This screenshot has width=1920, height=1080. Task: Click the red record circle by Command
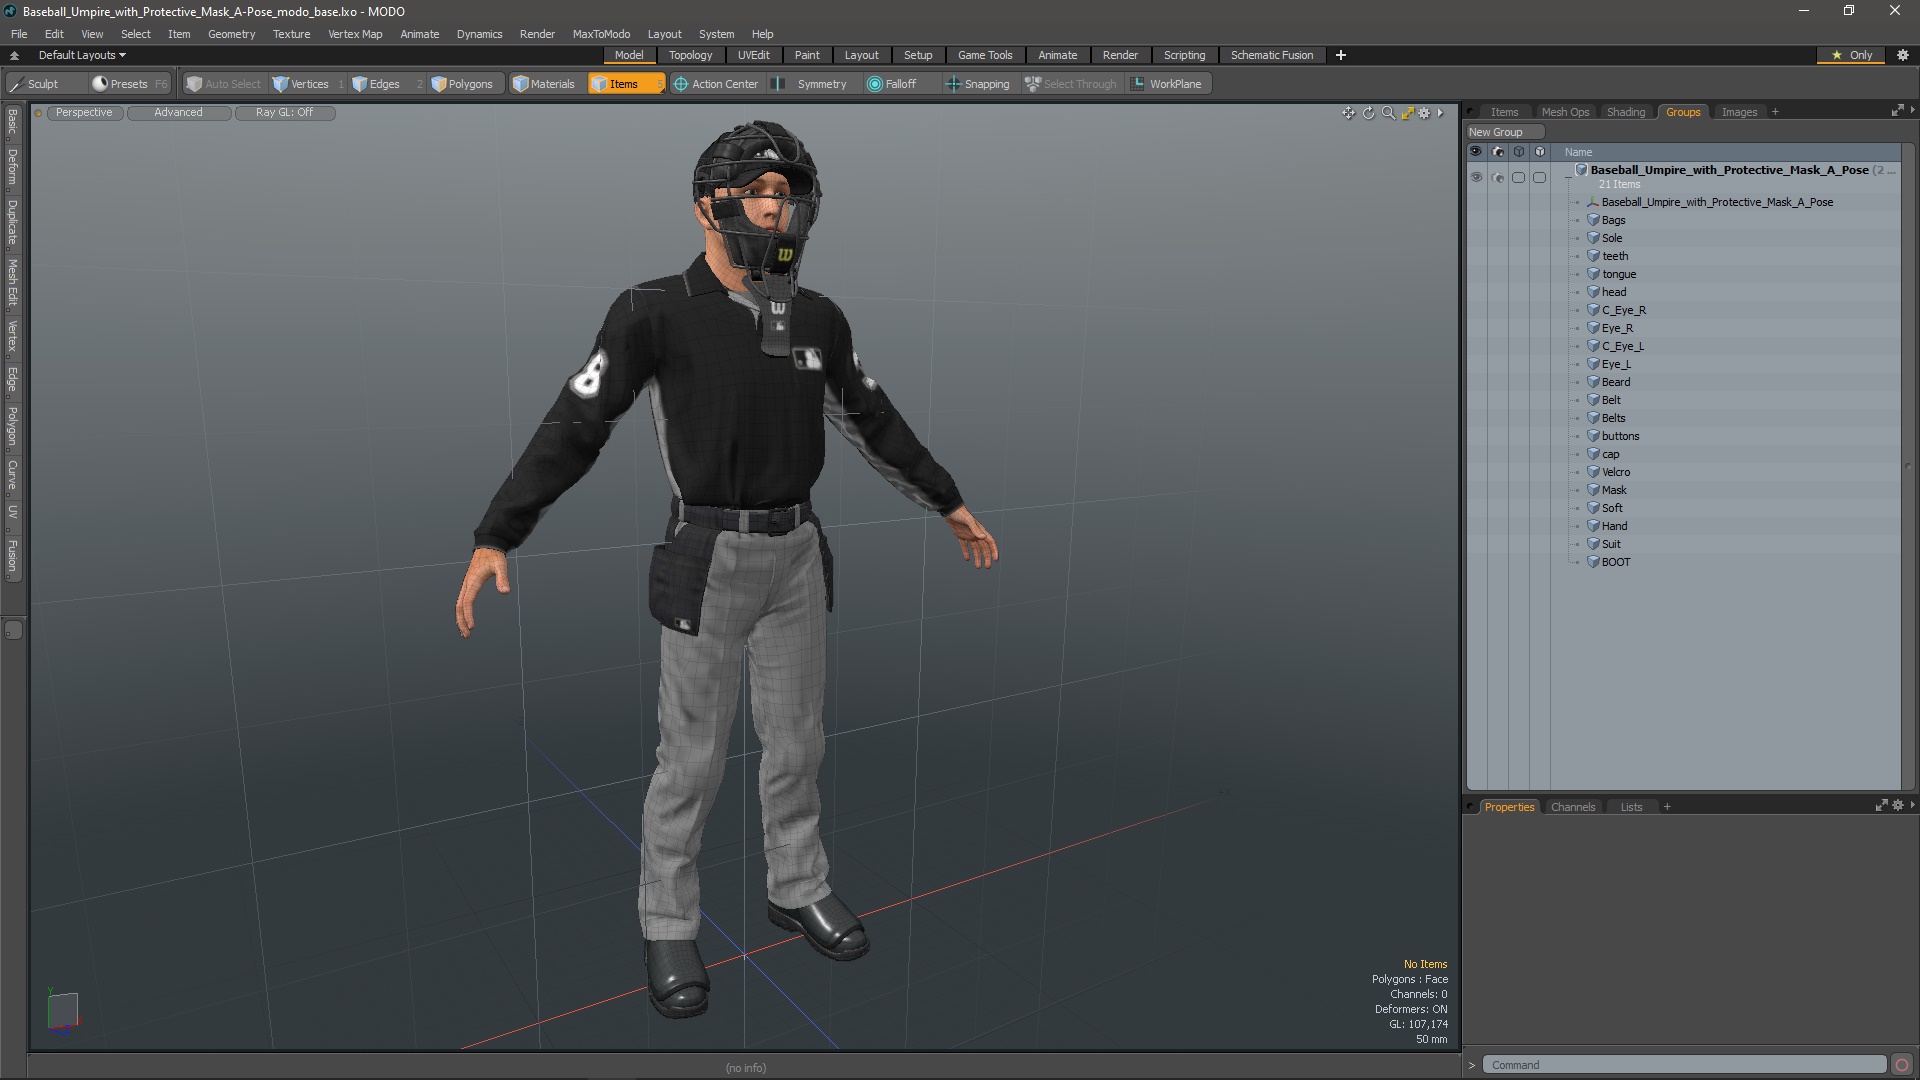[x=1902, y=1065]
